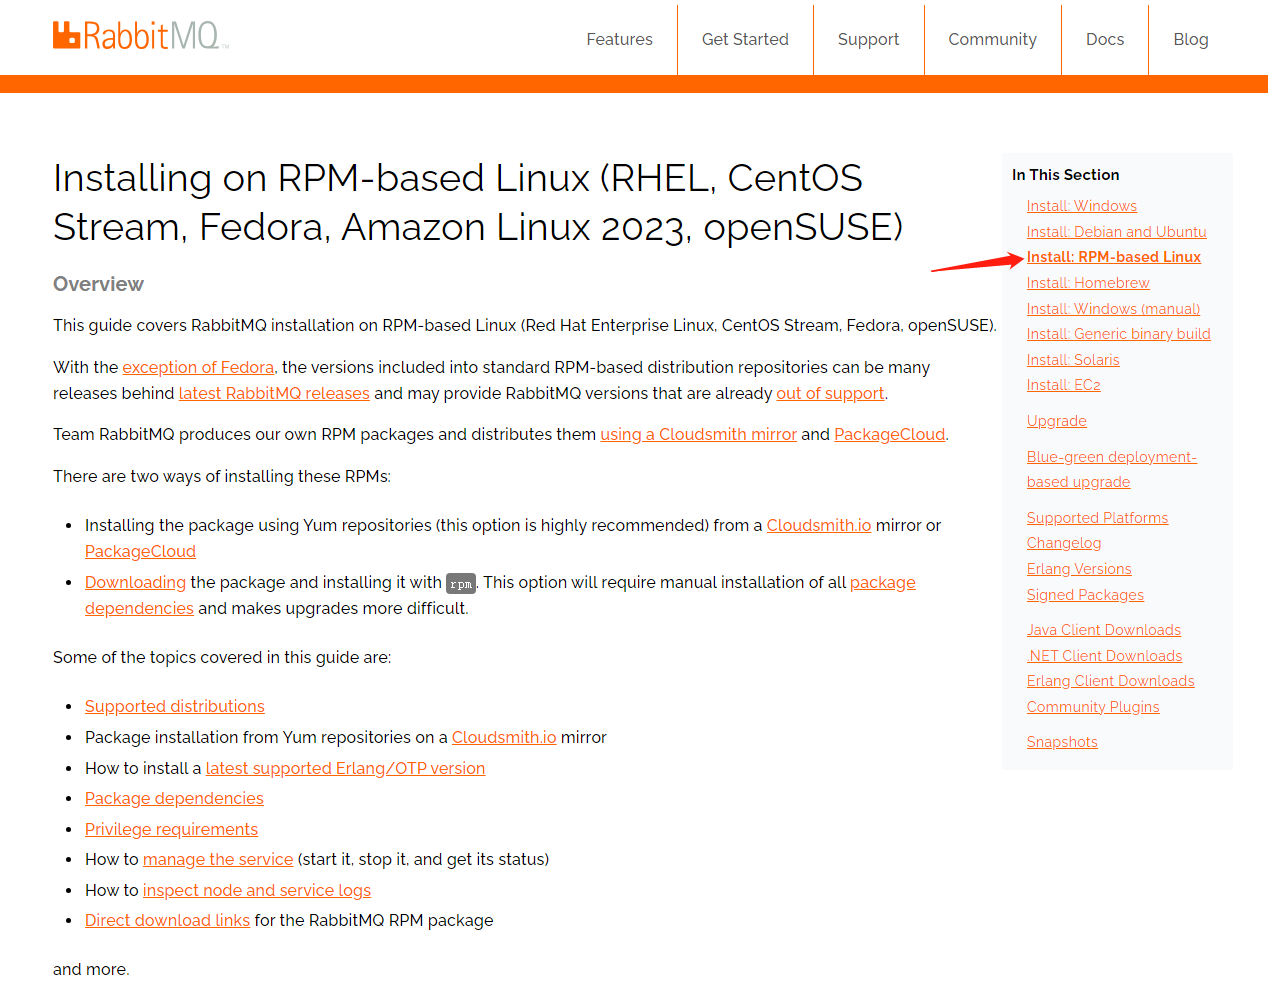This screenshot has width=1268, height=1003.
Task: Follow 'using a Cloudsmith mirror' link
Action: [x=698, y=435]
